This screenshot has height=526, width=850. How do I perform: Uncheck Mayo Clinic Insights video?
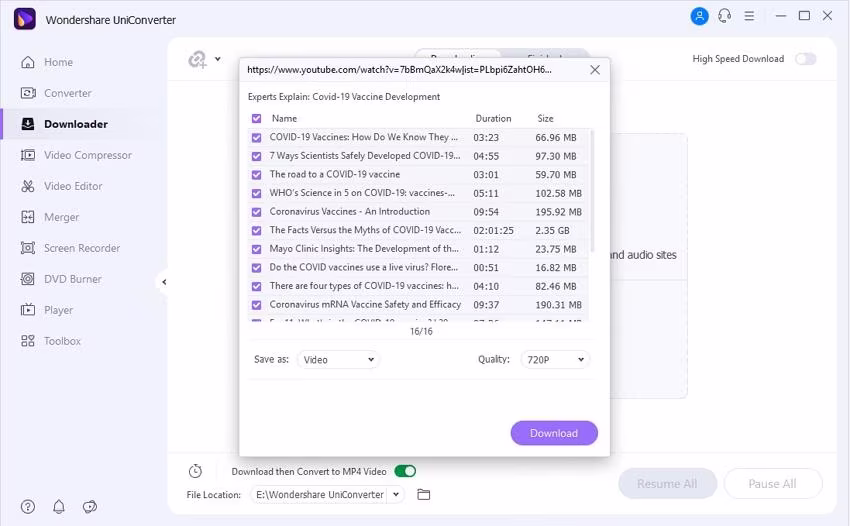point(256,249)
